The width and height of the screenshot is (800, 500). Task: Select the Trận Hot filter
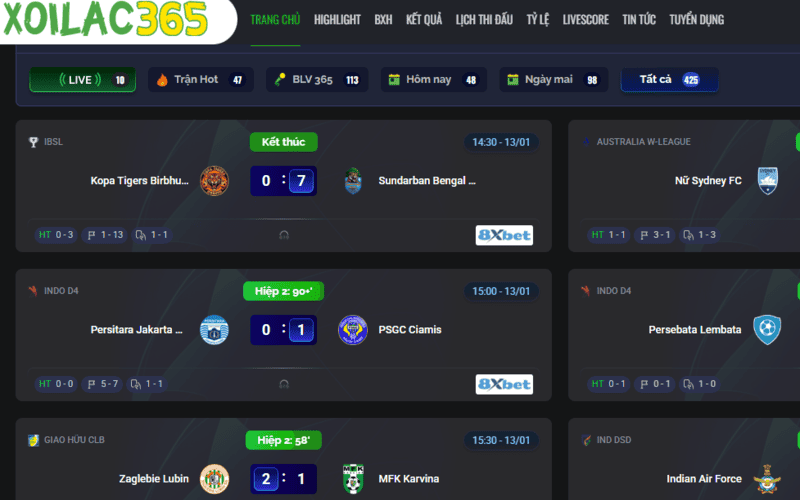click(x=201, y=80)
